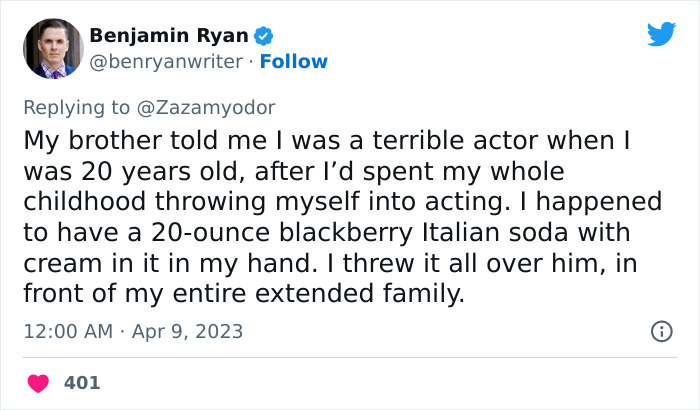Open the tweet info icon
700x410 pixels.
[x=661, y=331]
